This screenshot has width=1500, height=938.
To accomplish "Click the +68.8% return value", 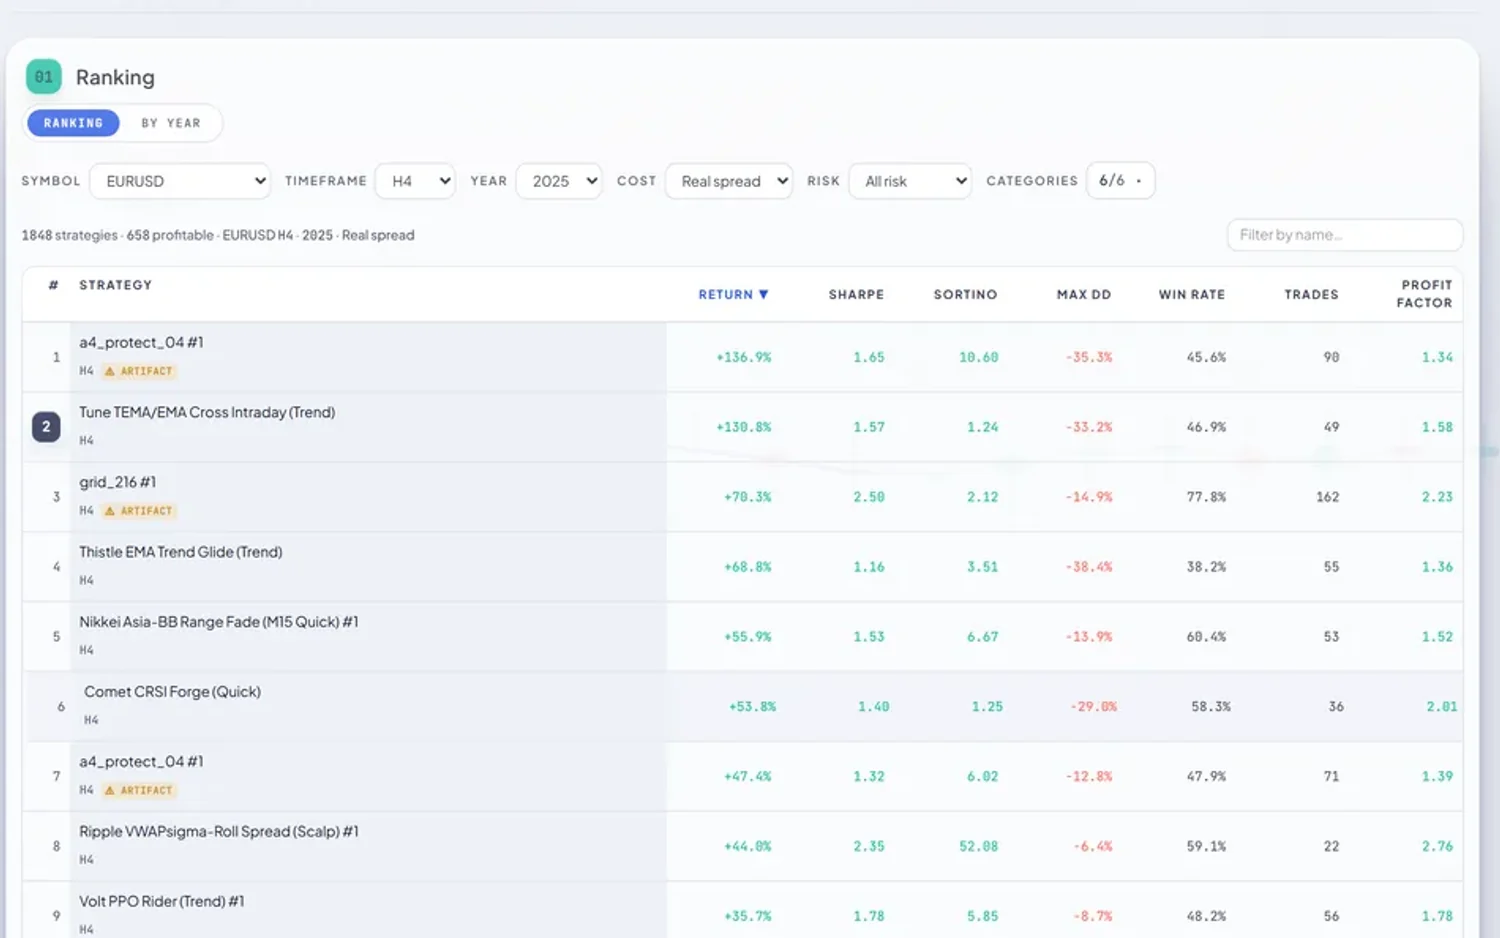I will [x=747, y=567].
